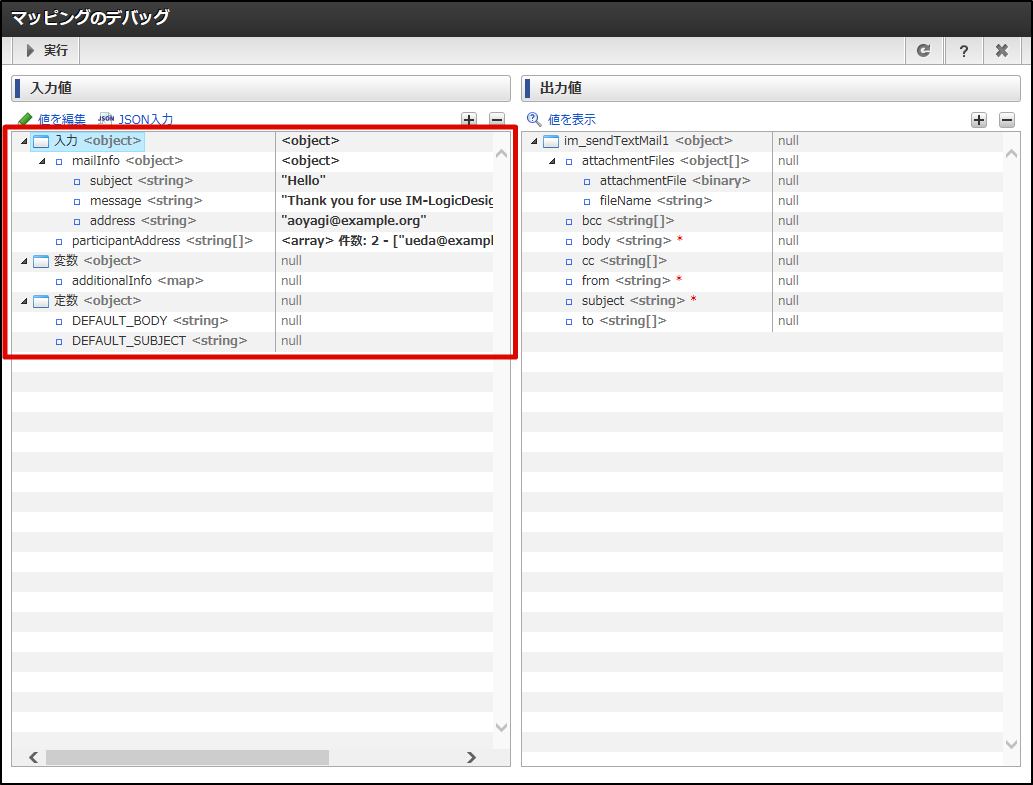Select the participantAddress tree row
This screenshot has width=1033, height=785.
[x=161, y=241]
